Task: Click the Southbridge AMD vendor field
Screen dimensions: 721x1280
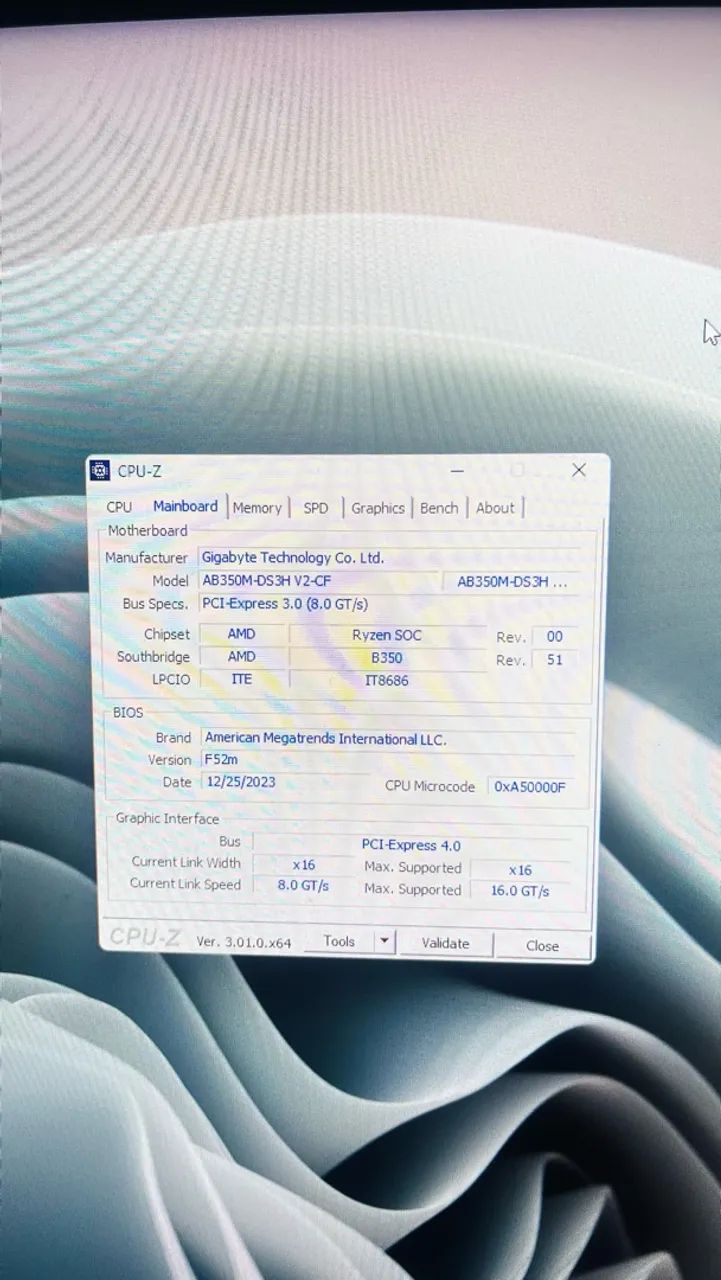Action: 242,657
